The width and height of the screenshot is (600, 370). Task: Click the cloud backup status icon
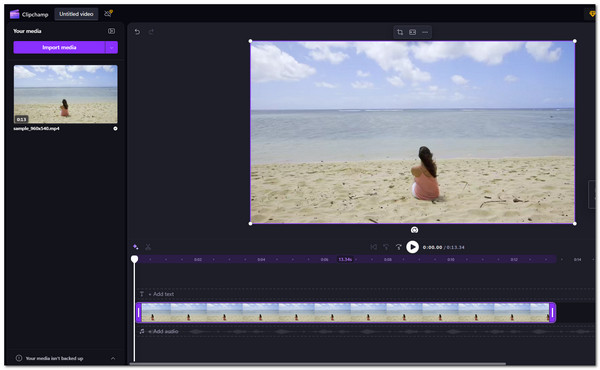pyautogui.click(x=108, y=13)
